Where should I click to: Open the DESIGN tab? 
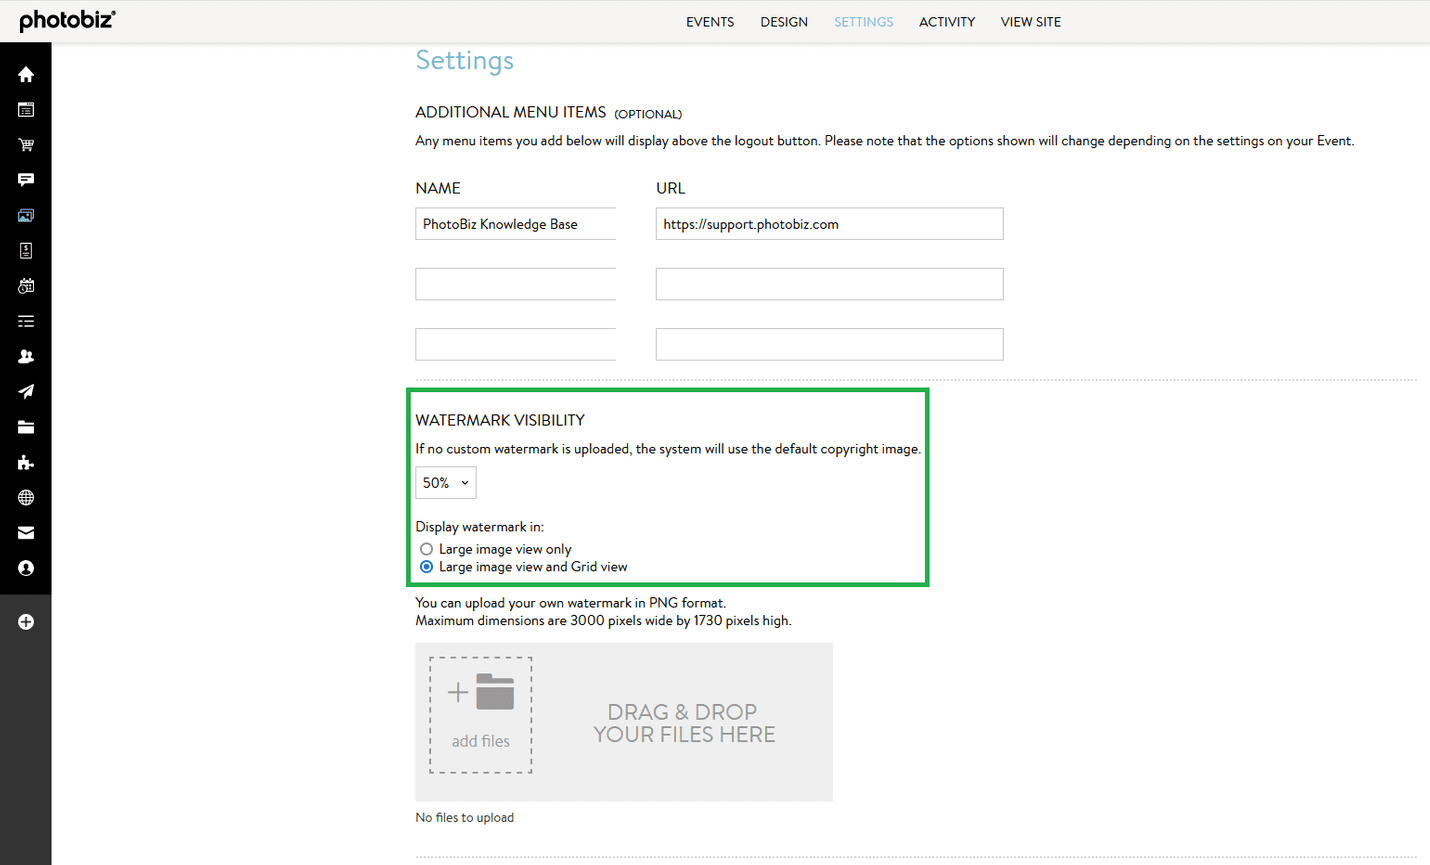click(784, 21)
